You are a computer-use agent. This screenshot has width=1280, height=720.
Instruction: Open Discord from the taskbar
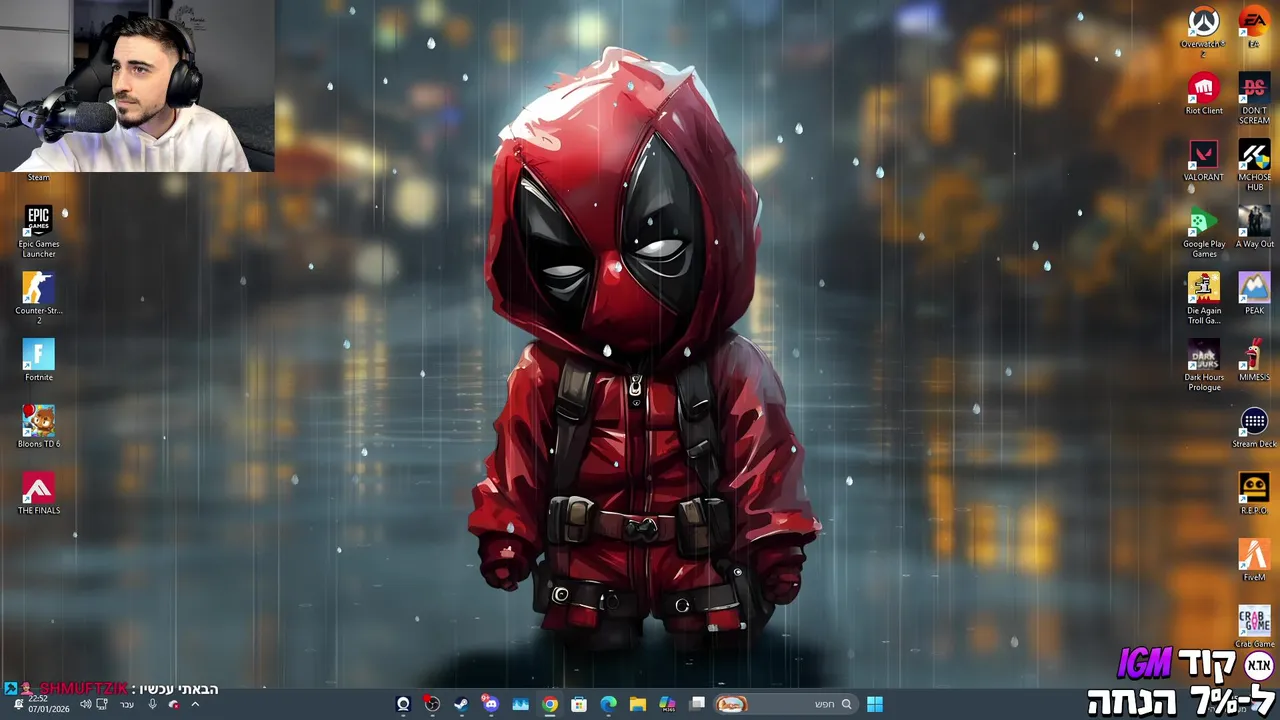pos(490,704)
